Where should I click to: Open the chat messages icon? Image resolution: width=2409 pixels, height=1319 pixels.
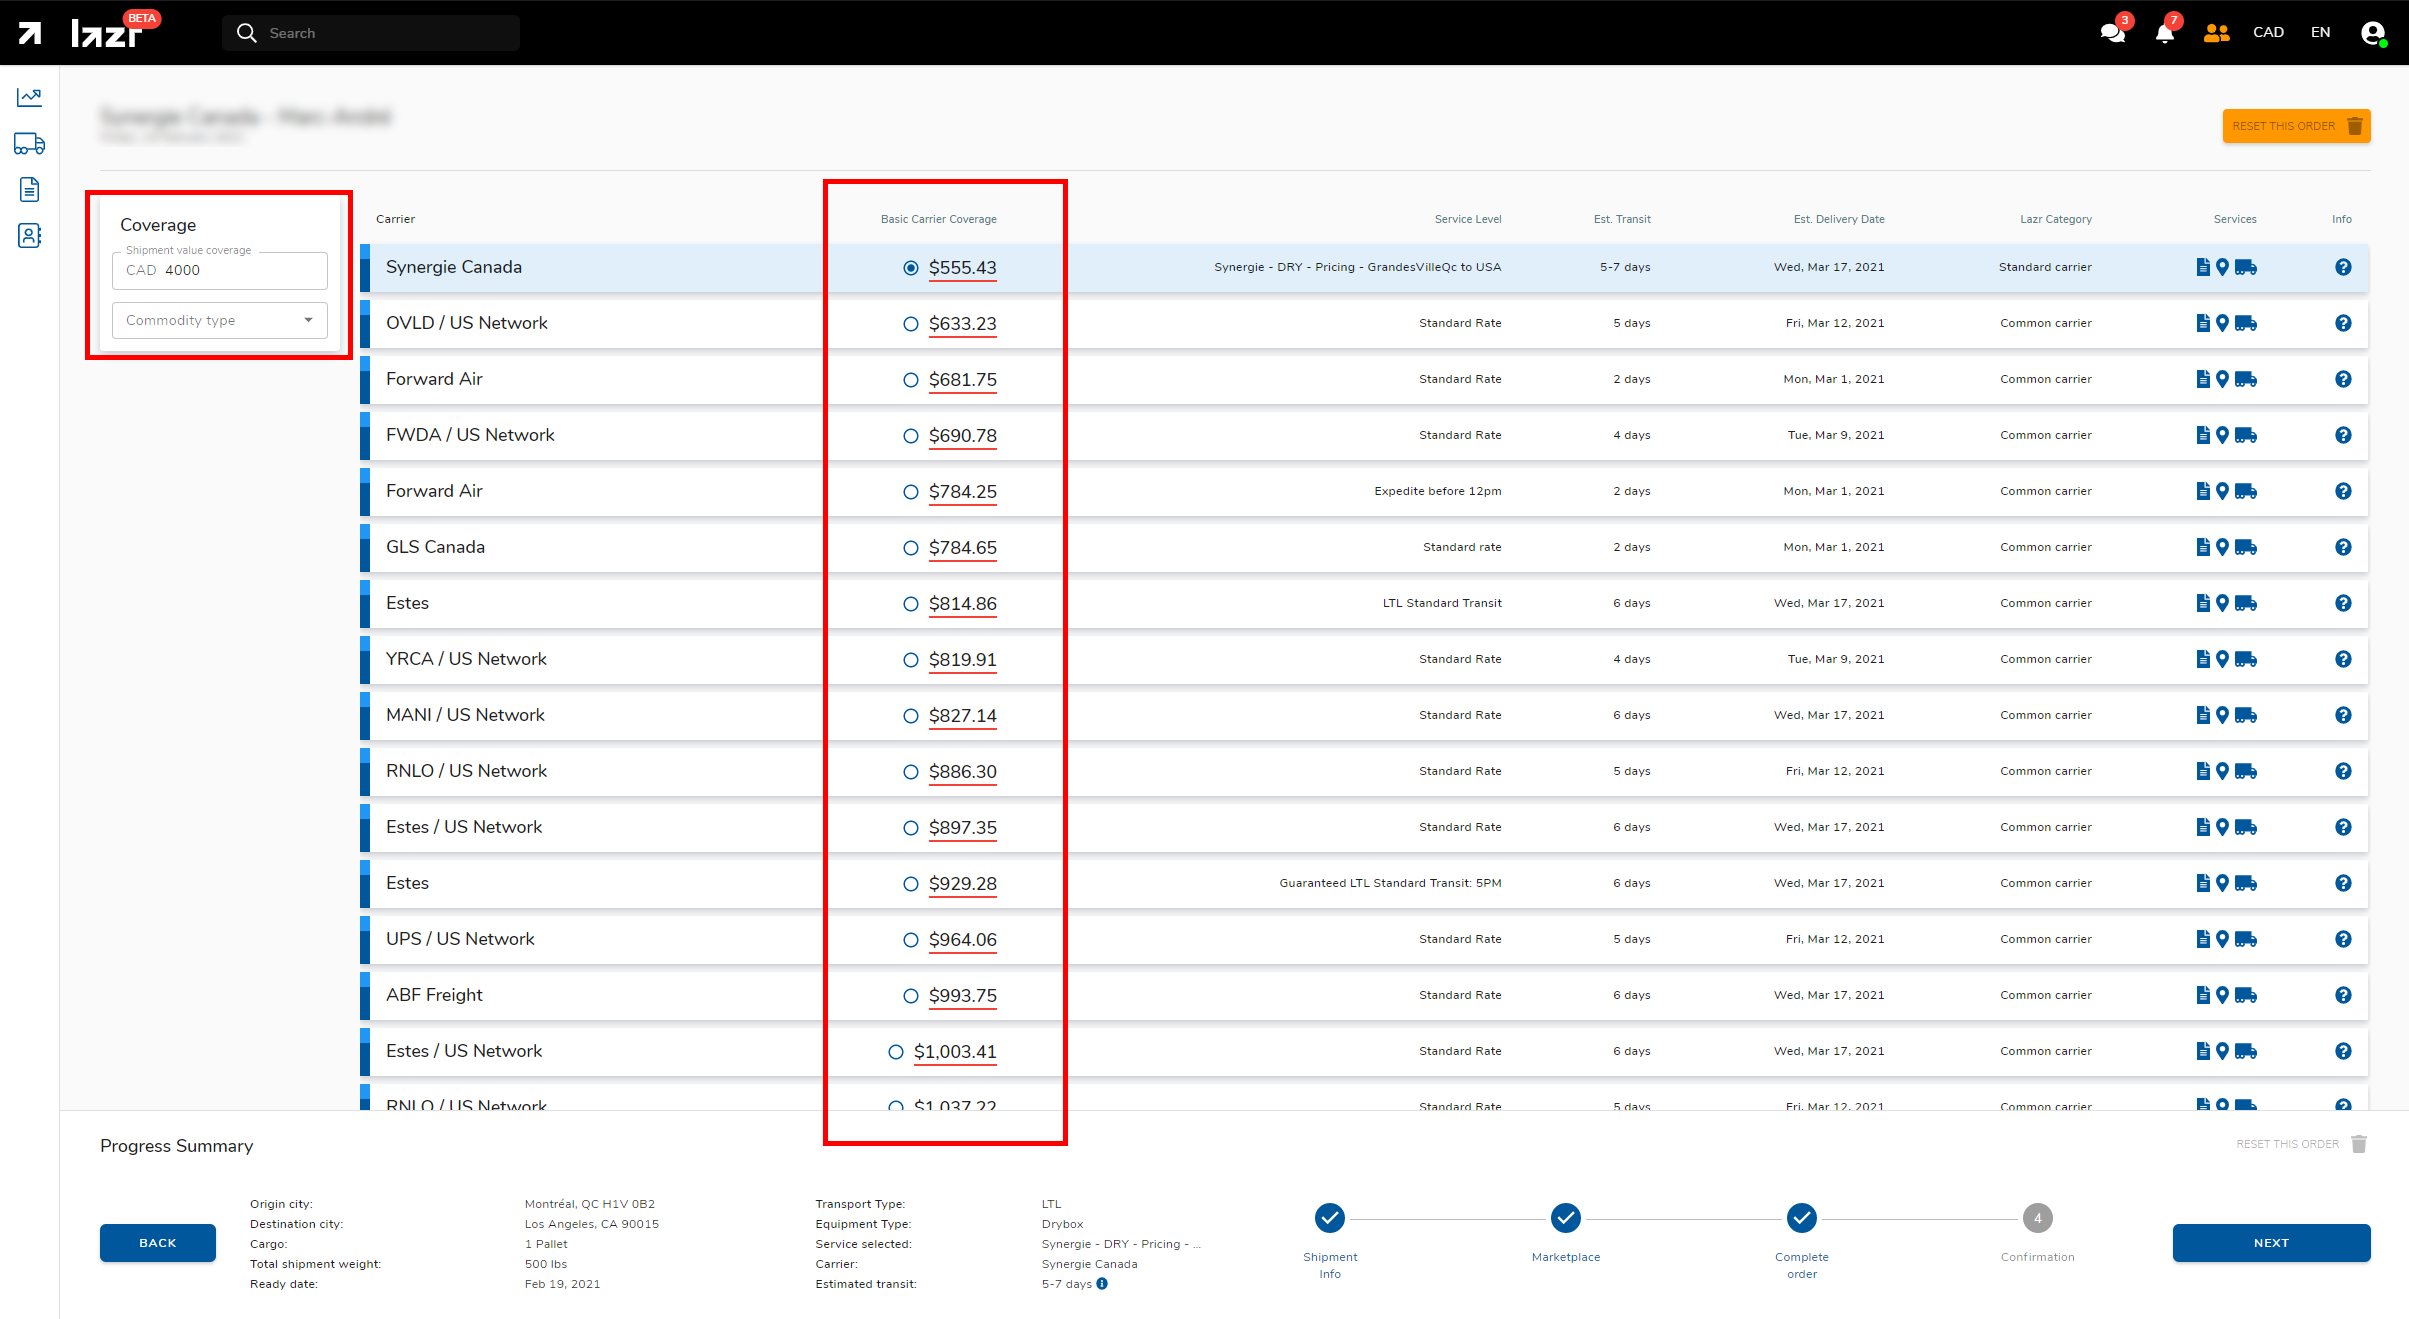point(2112,33)
